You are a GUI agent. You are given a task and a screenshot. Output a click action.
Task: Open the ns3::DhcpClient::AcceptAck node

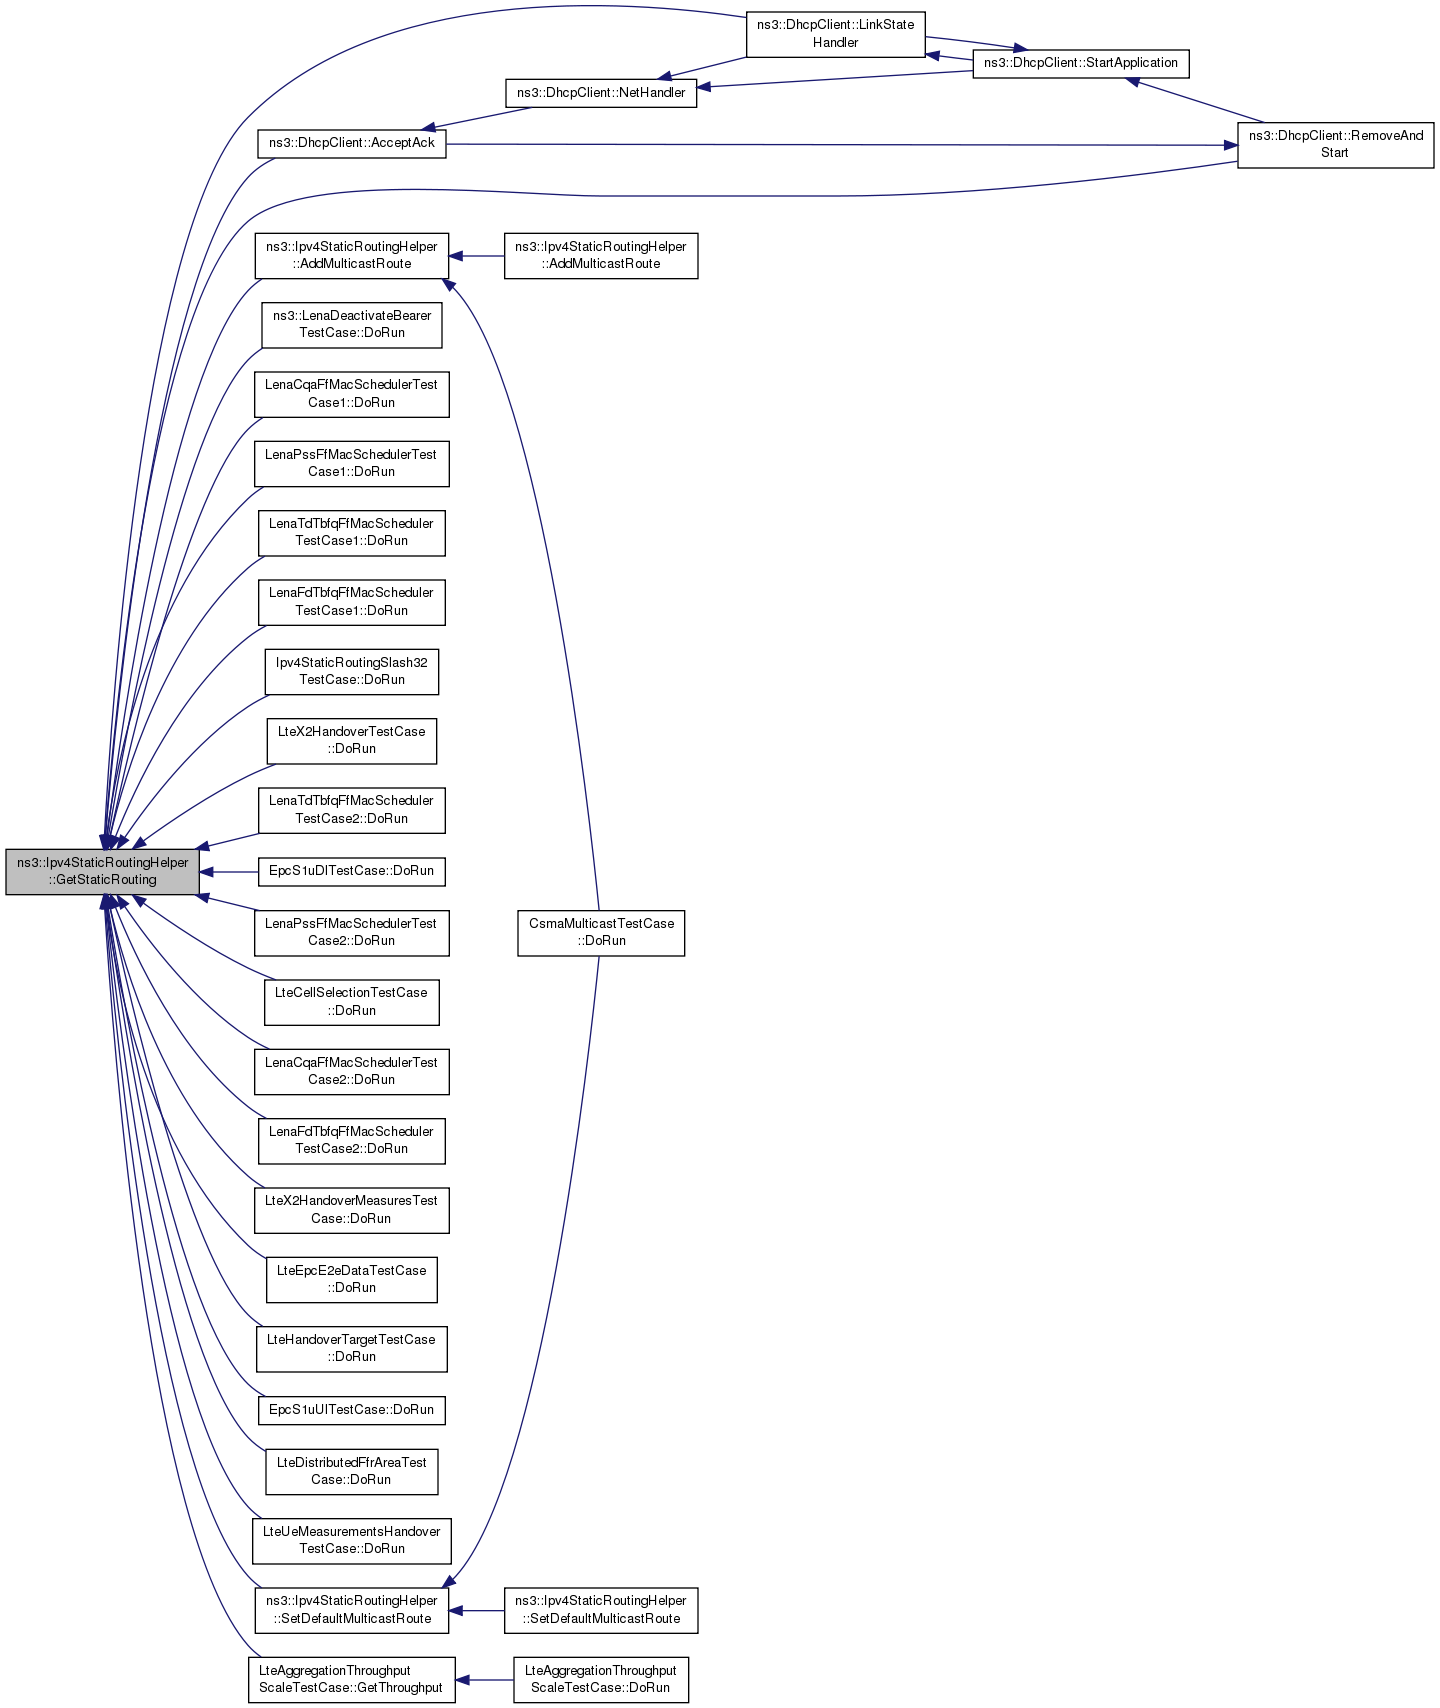351,143
